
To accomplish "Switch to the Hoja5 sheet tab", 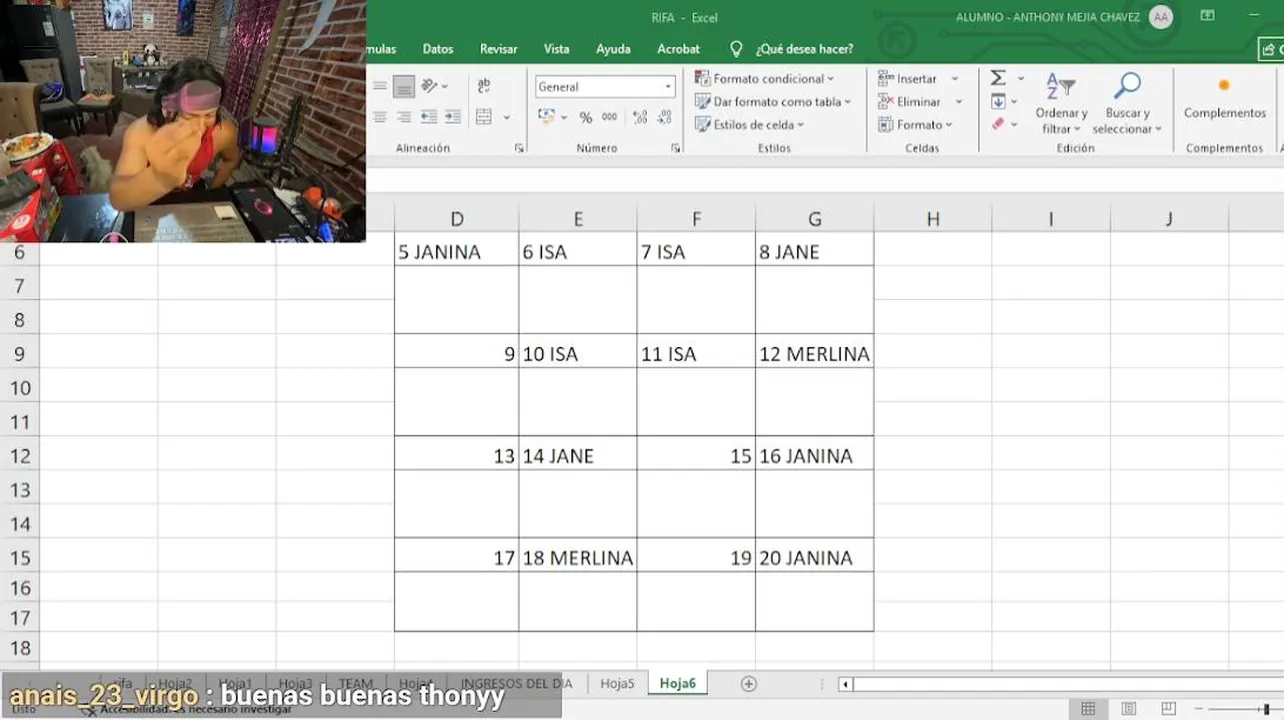I will tap(617, 684).
